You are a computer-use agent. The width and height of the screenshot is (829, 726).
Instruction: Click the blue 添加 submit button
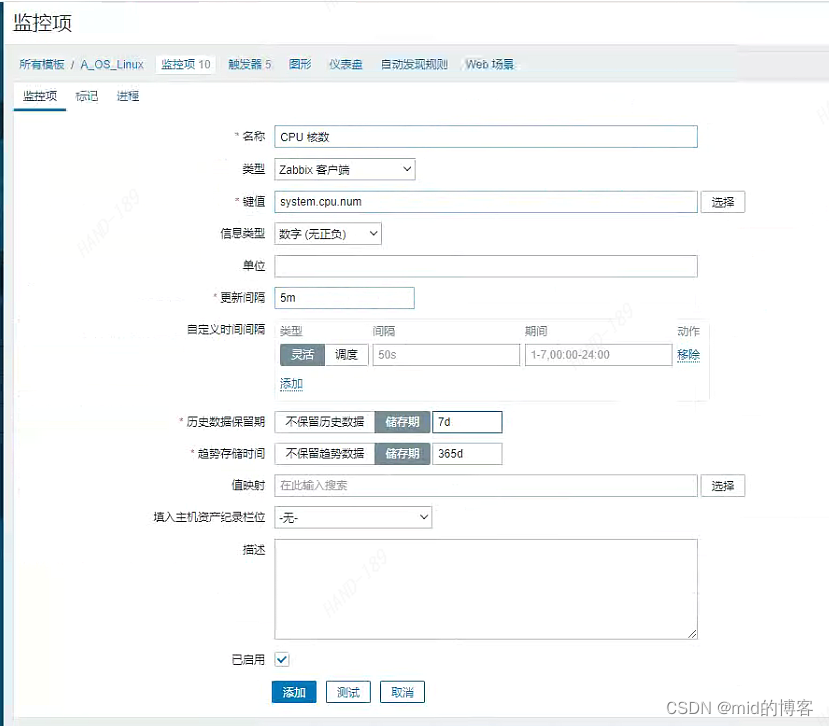(x=294, y=692)
